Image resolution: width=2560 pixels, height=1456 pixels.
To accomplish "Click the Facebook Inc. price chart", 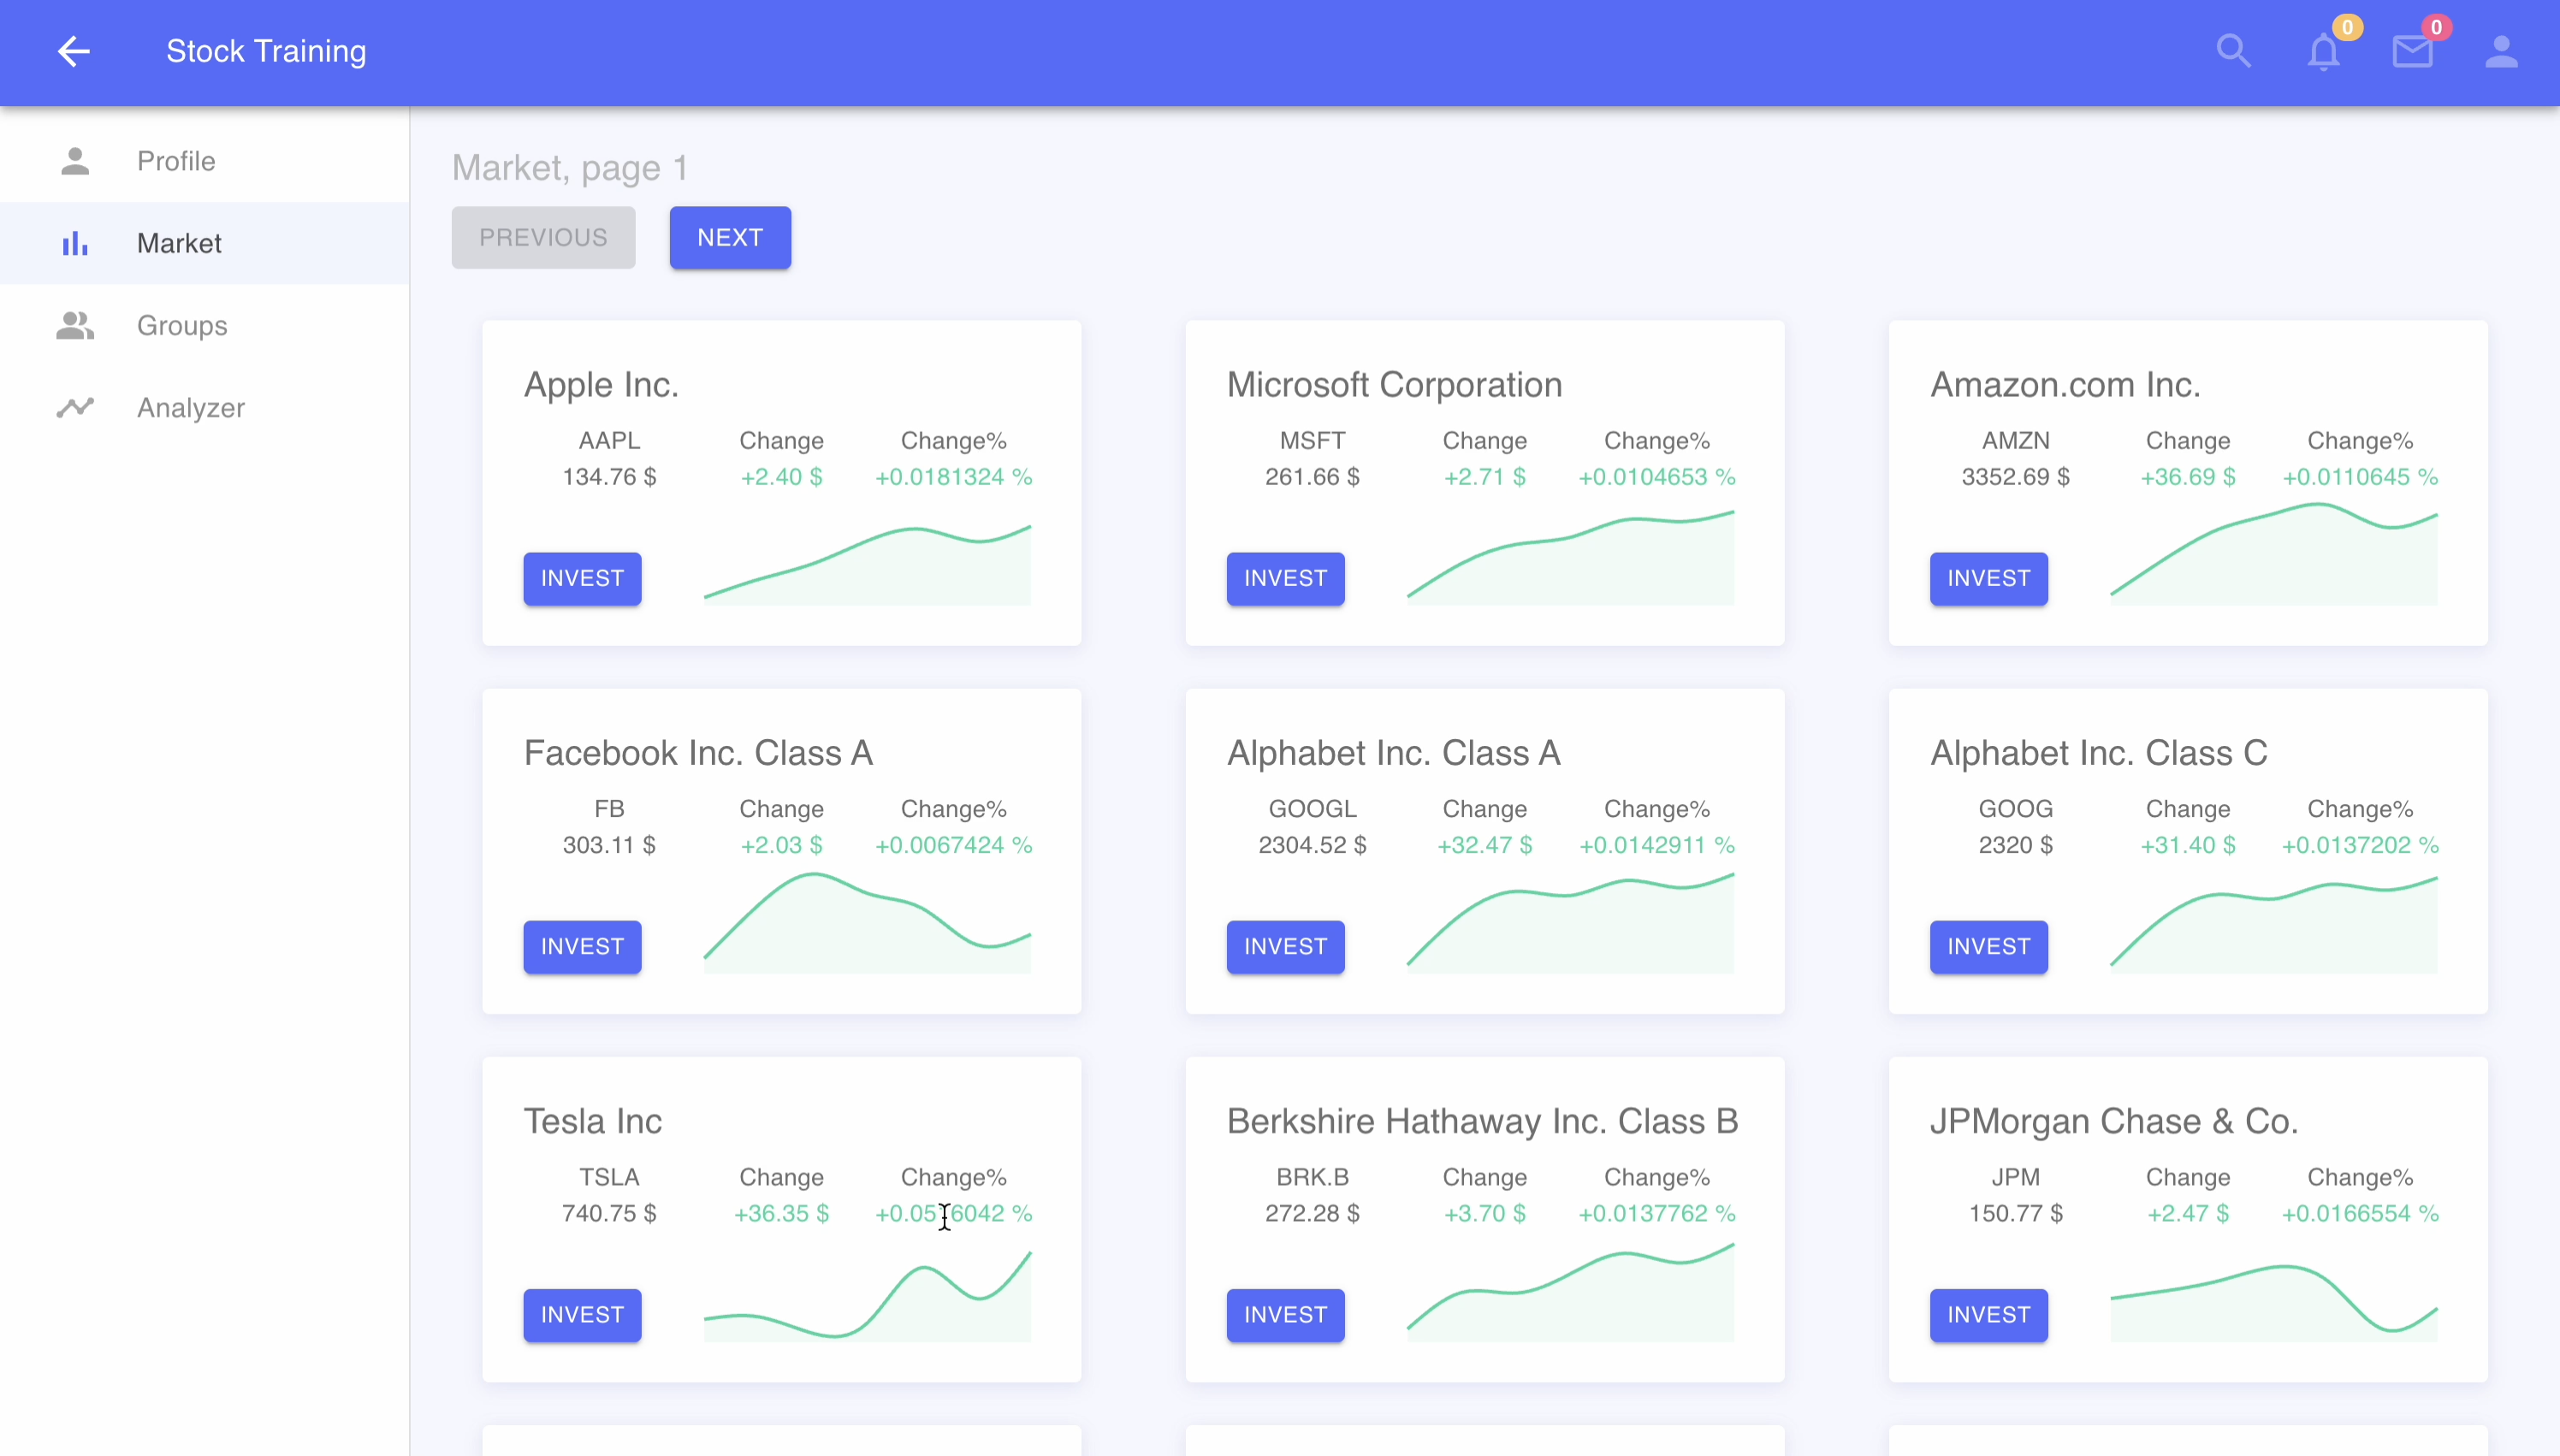I will click(x=867, y=923).
